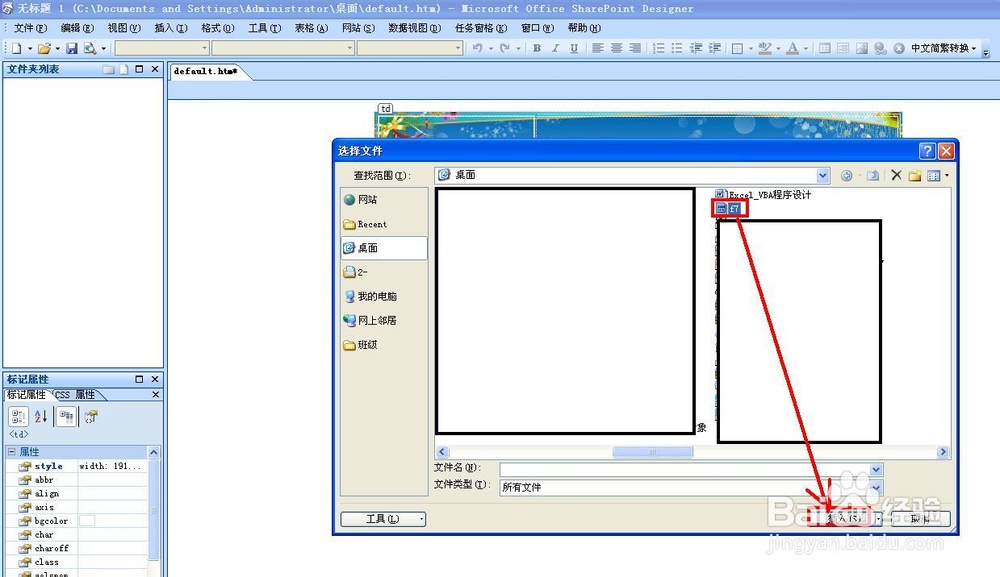Viewport: 1000px width, 577px height.
Task: Open the 文件类型 file type dropdown
Action: [875, 489]
